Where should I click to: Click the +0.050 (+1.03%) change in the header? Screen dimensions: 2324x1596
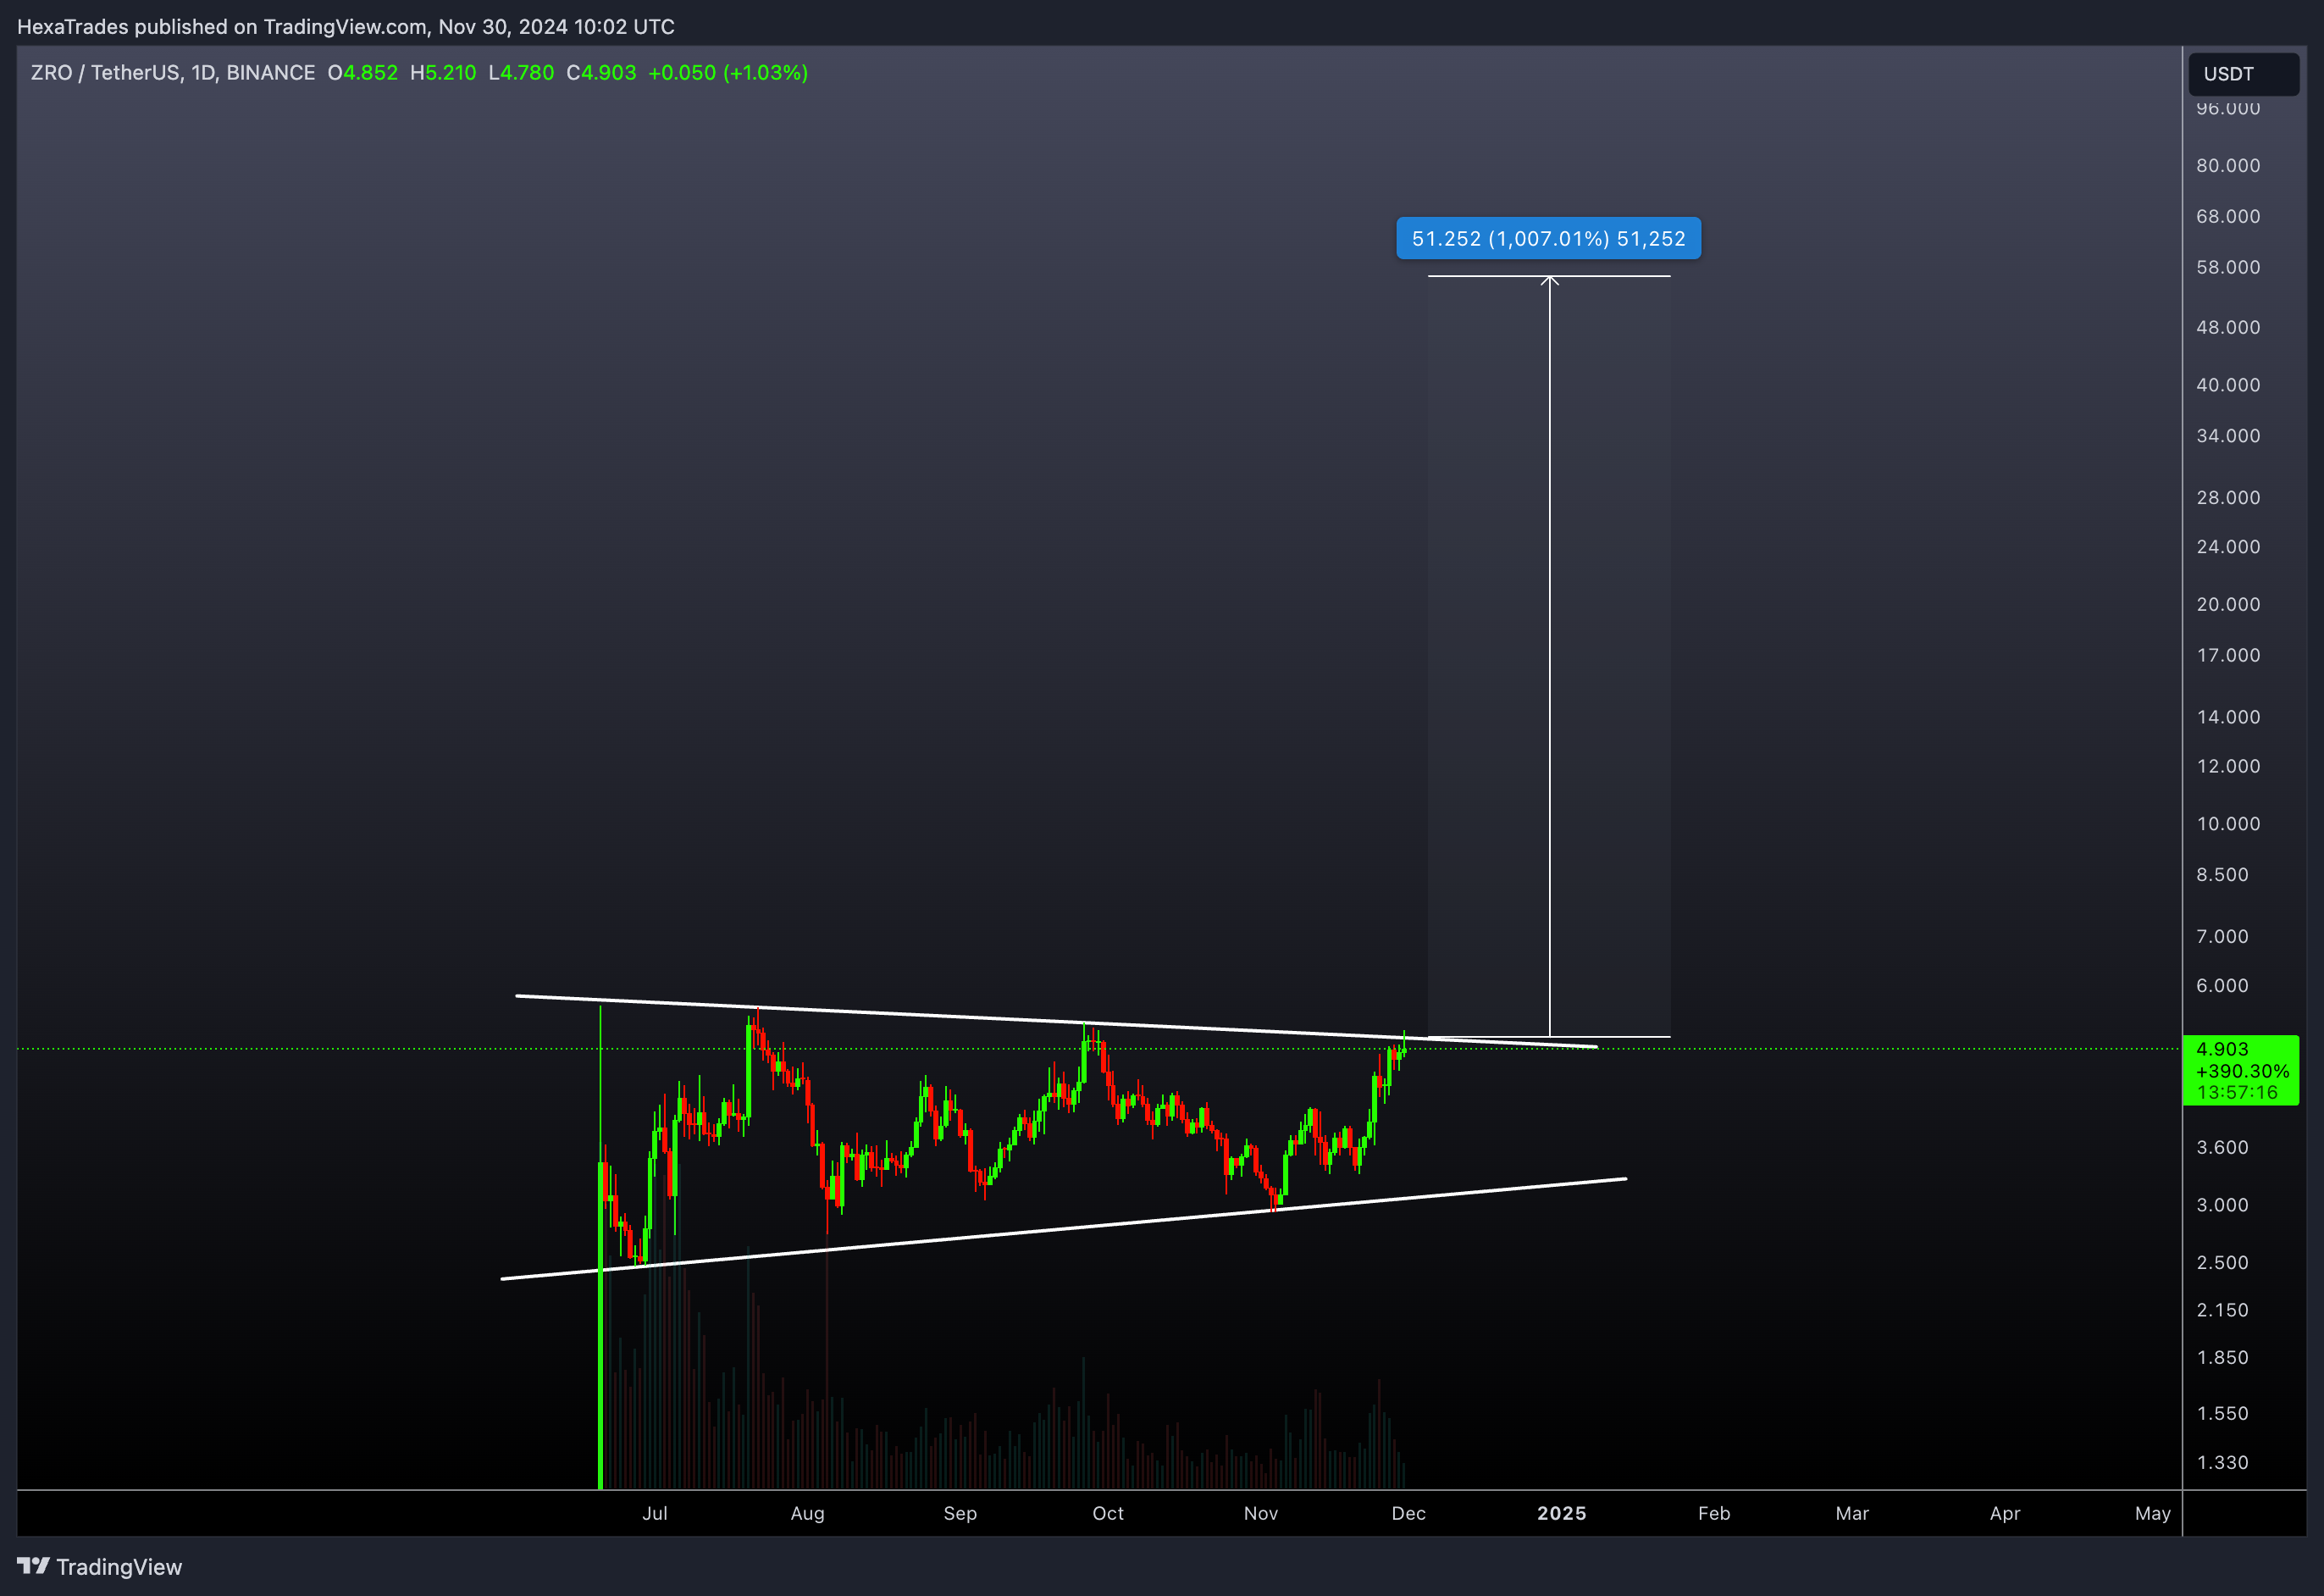(x=728, y=73)
